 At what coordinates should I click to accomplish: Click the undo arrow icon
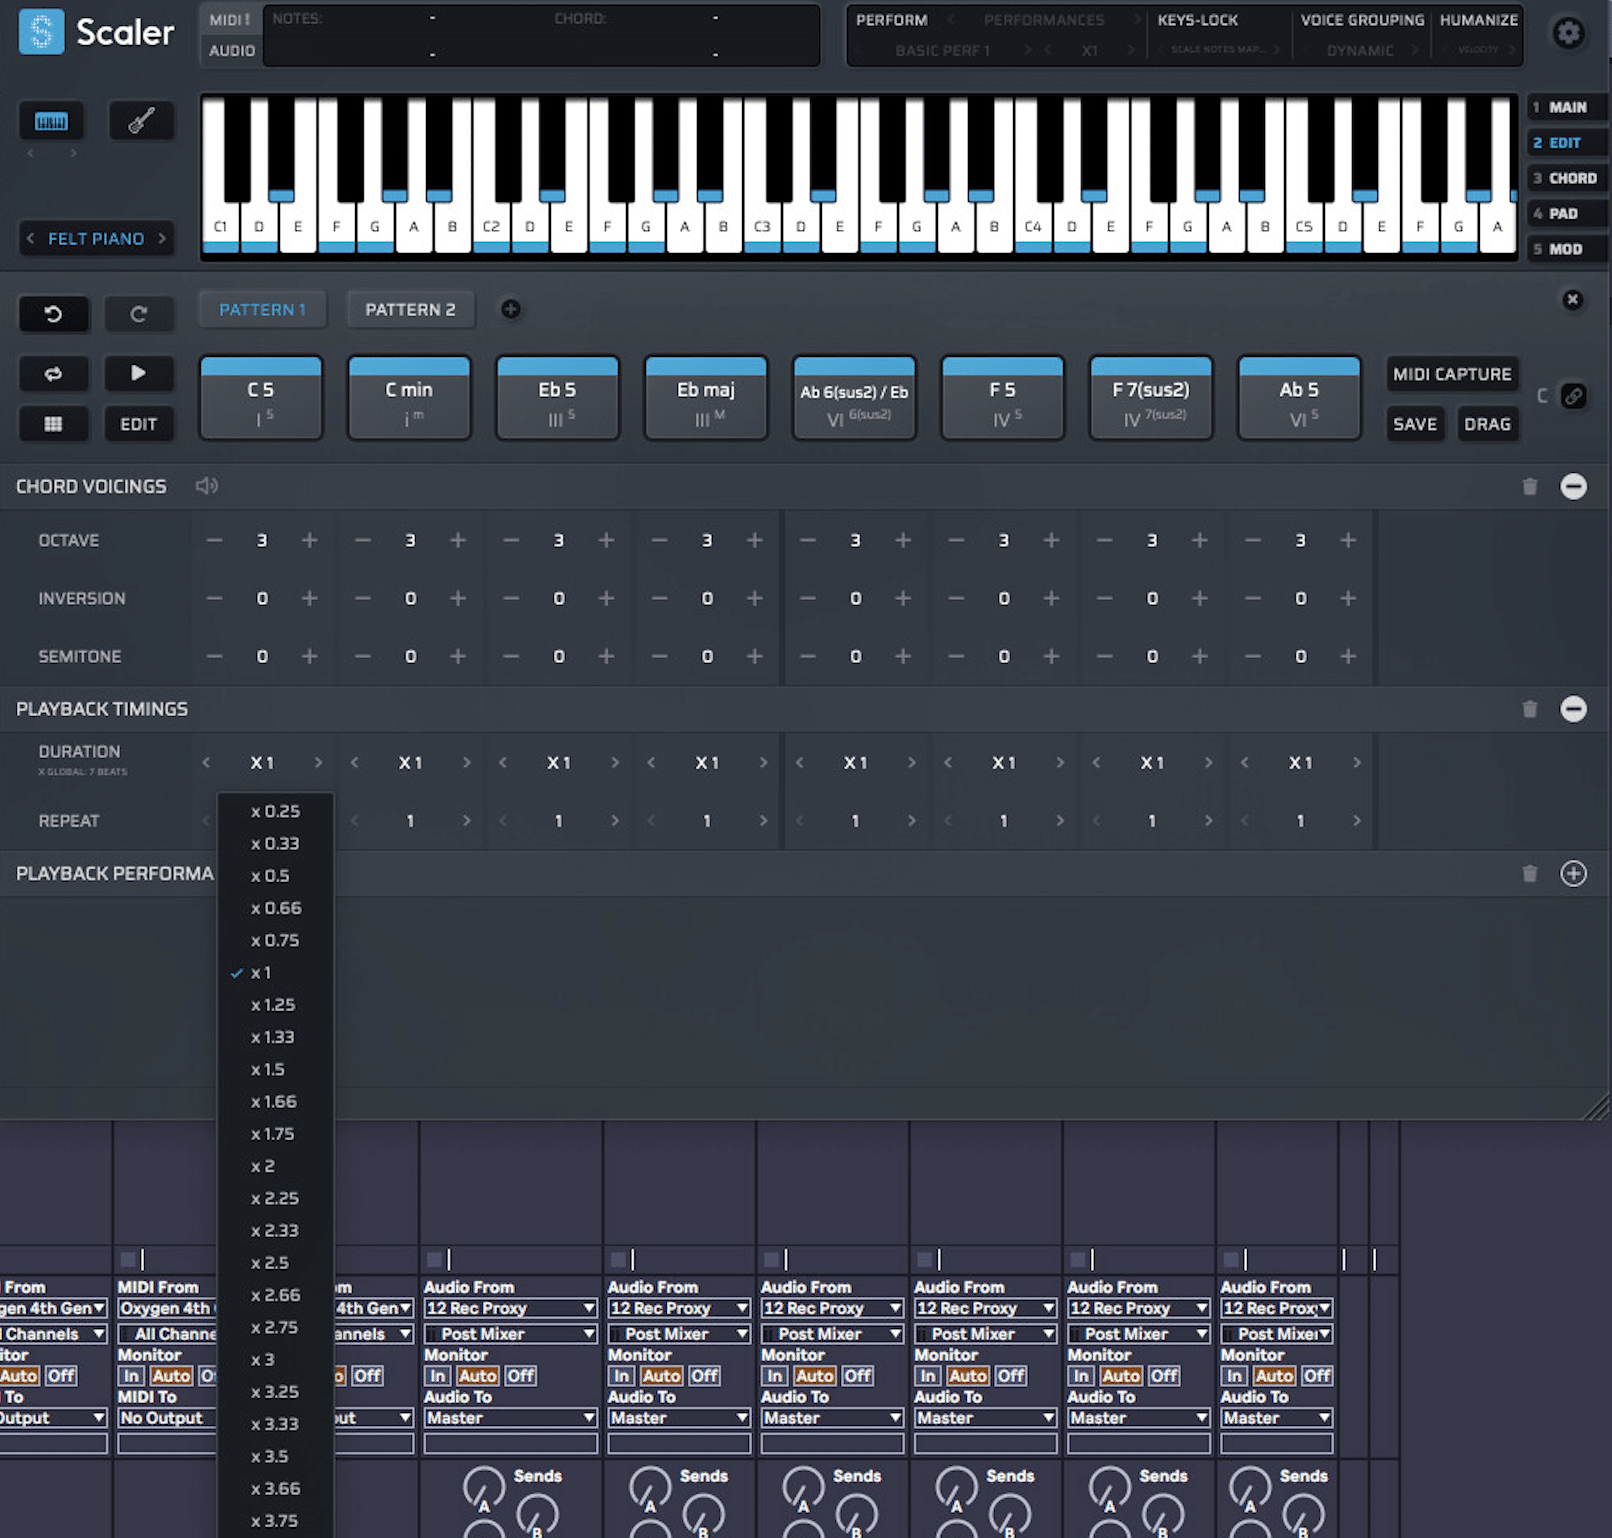tap(53, 314)
